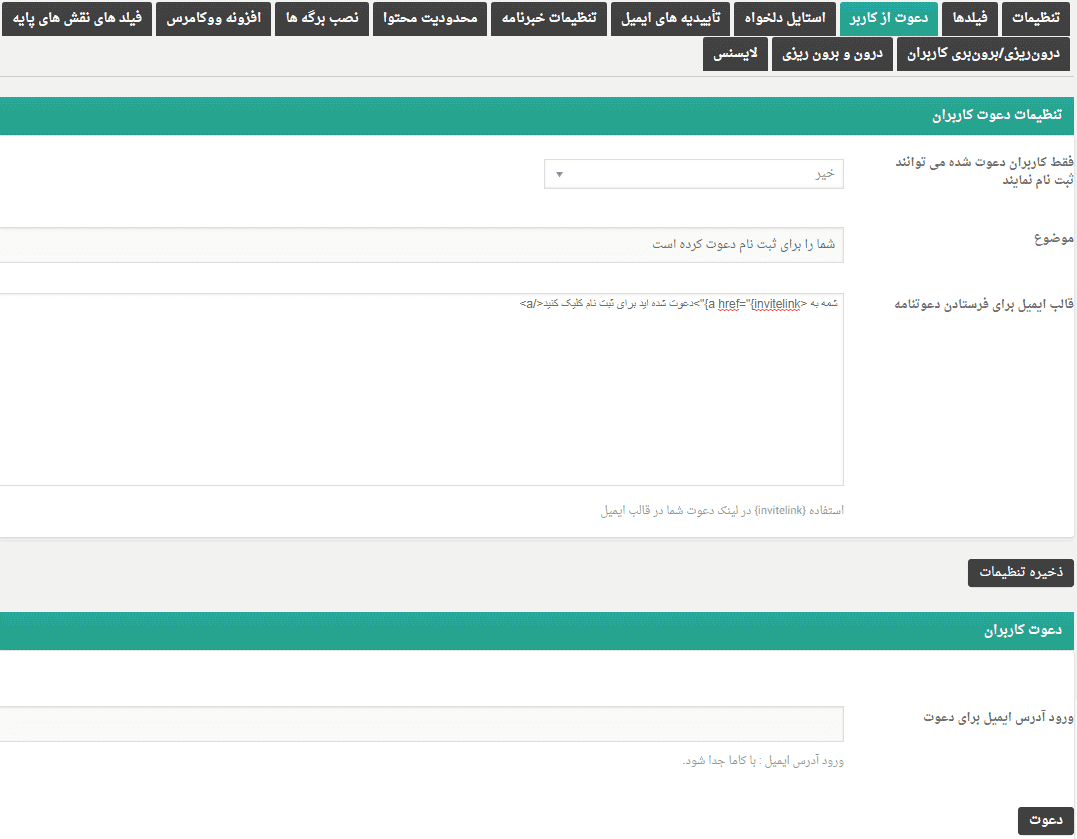Open the تنظیمات tab

1036,19
